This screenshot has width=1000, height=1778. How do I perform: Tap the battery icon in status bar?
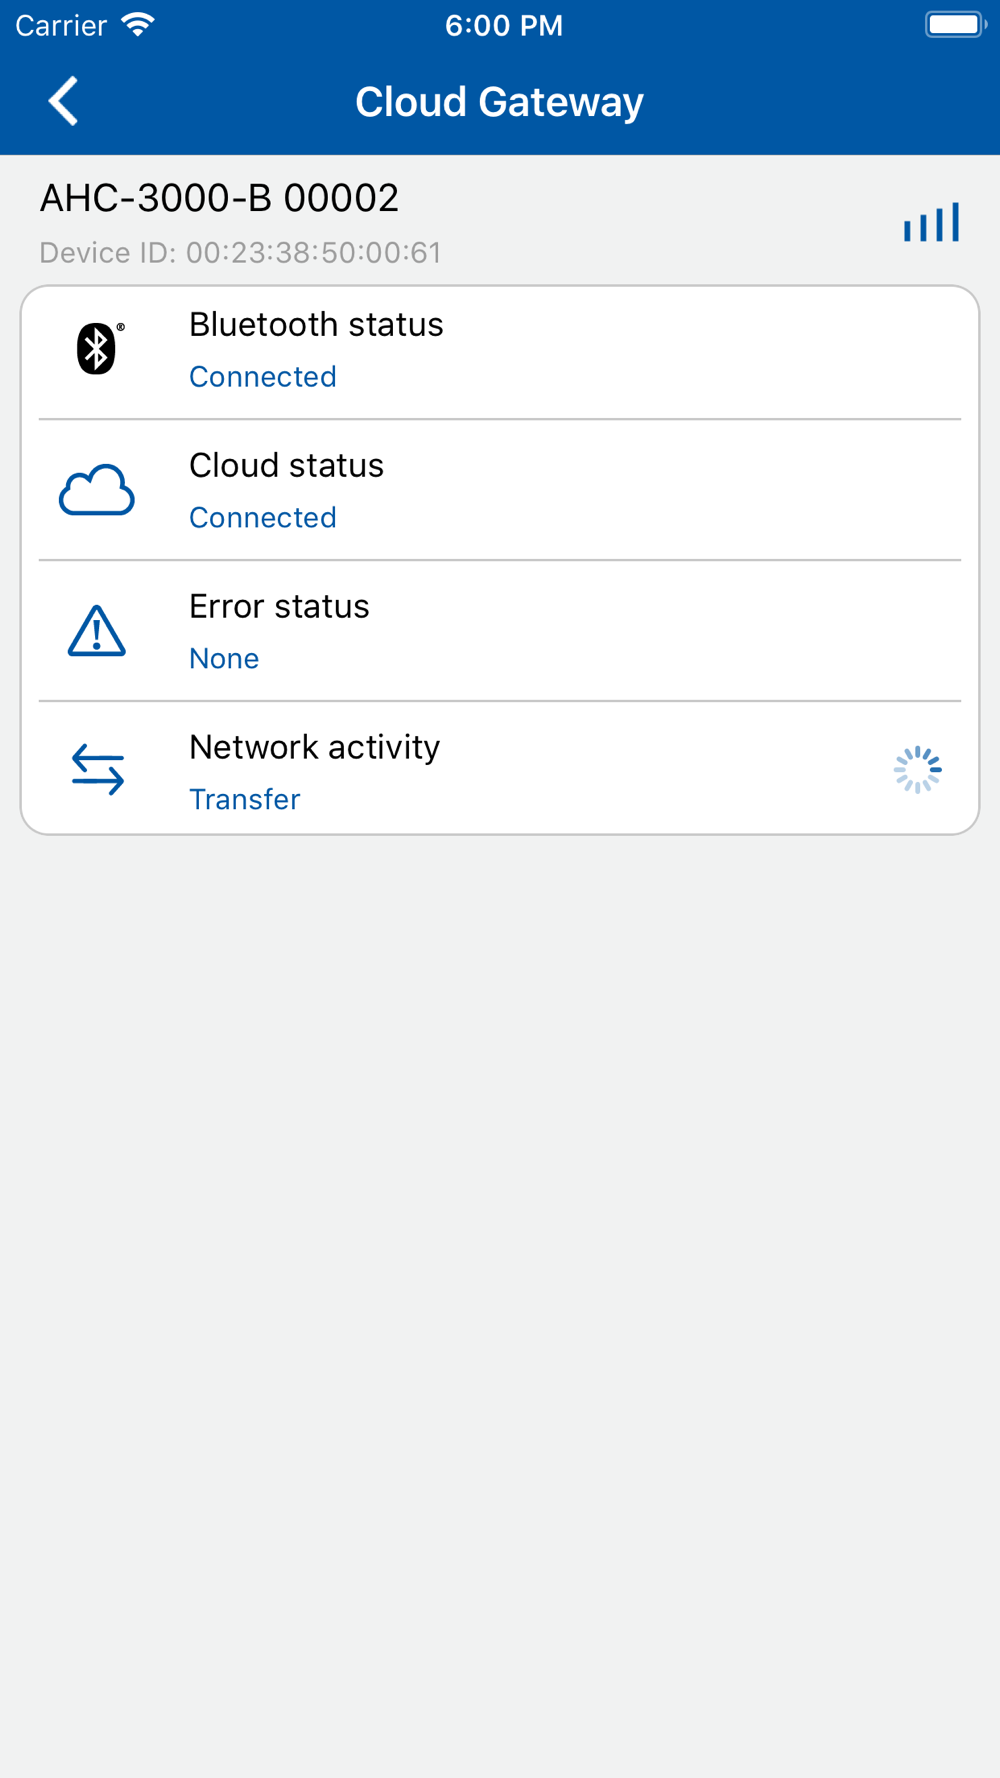(x=956, y=25)
